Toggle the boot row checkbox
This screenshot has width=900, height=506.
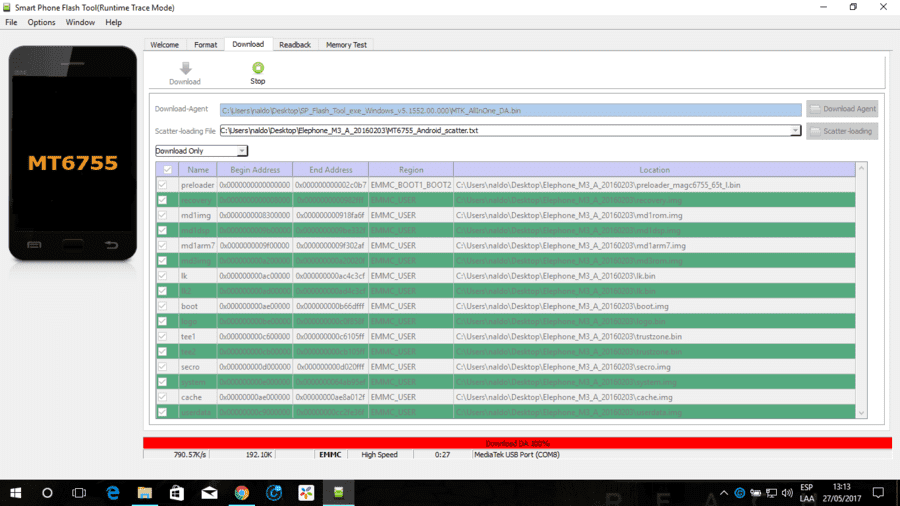[x=162, y=306]
